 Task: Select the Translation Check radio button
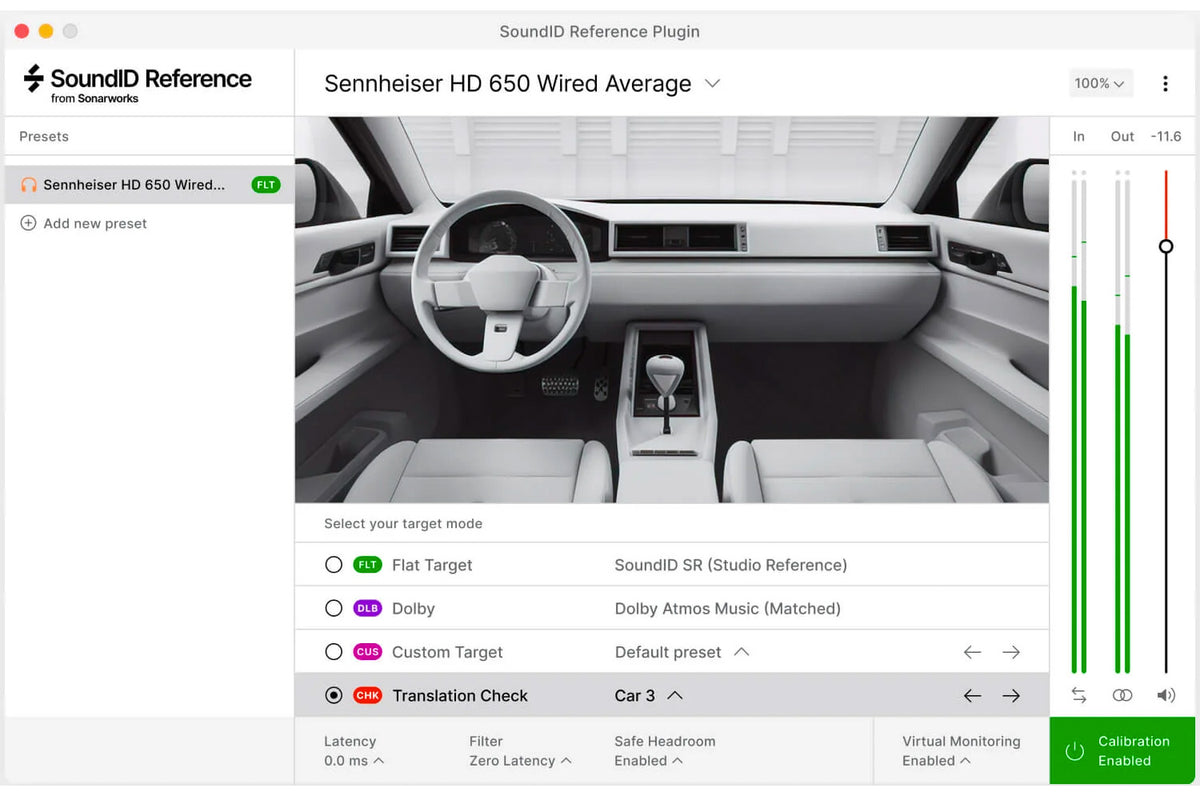tap(334, 695)
